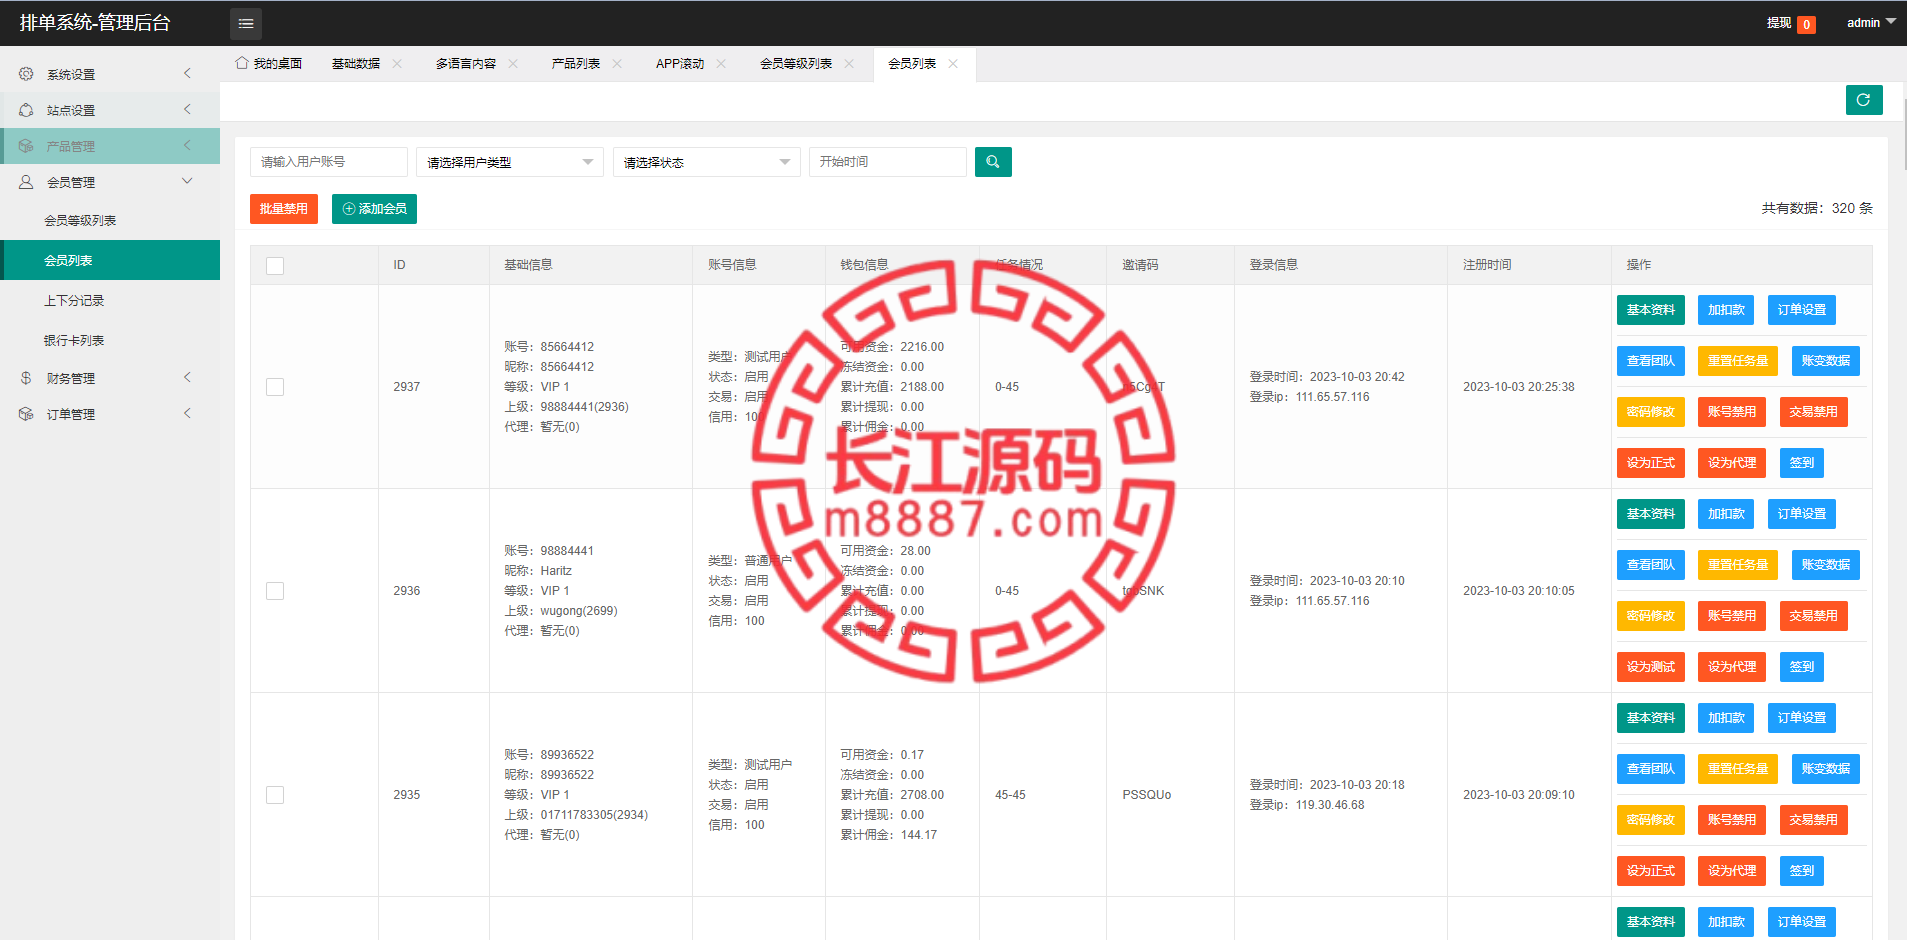This screenshot has width=1907, height=940.
Task: Click the hamburger menu toggle icon
Action: click(x=246, y=23)
